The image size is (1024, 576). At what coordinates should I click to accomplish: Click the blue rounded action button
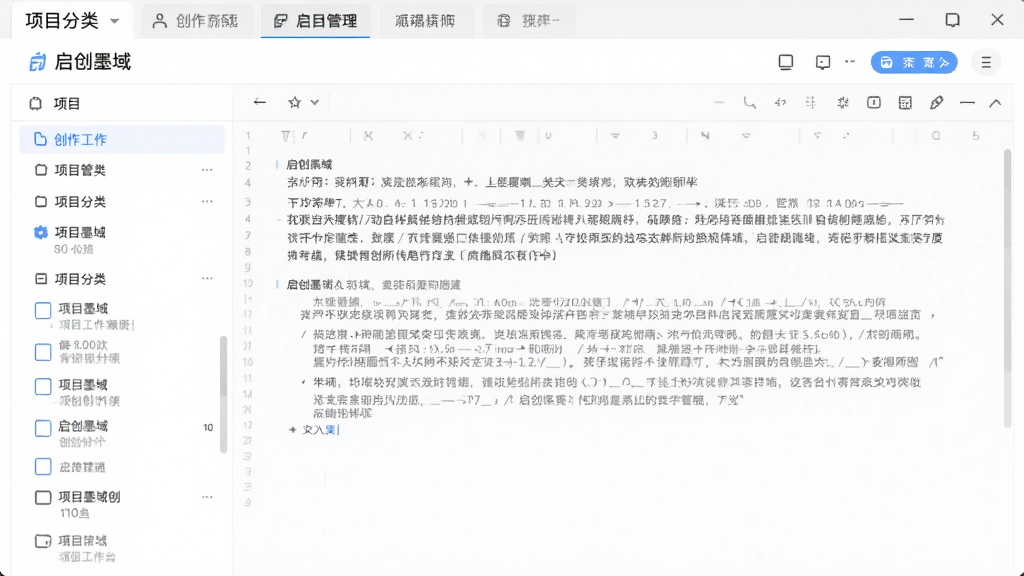point(914,62)
